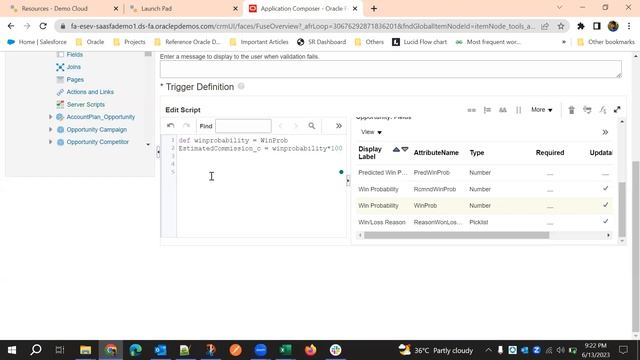Sort Display Label descending
This screenshot has height=360, width=640.
click(x=404, y=149)
